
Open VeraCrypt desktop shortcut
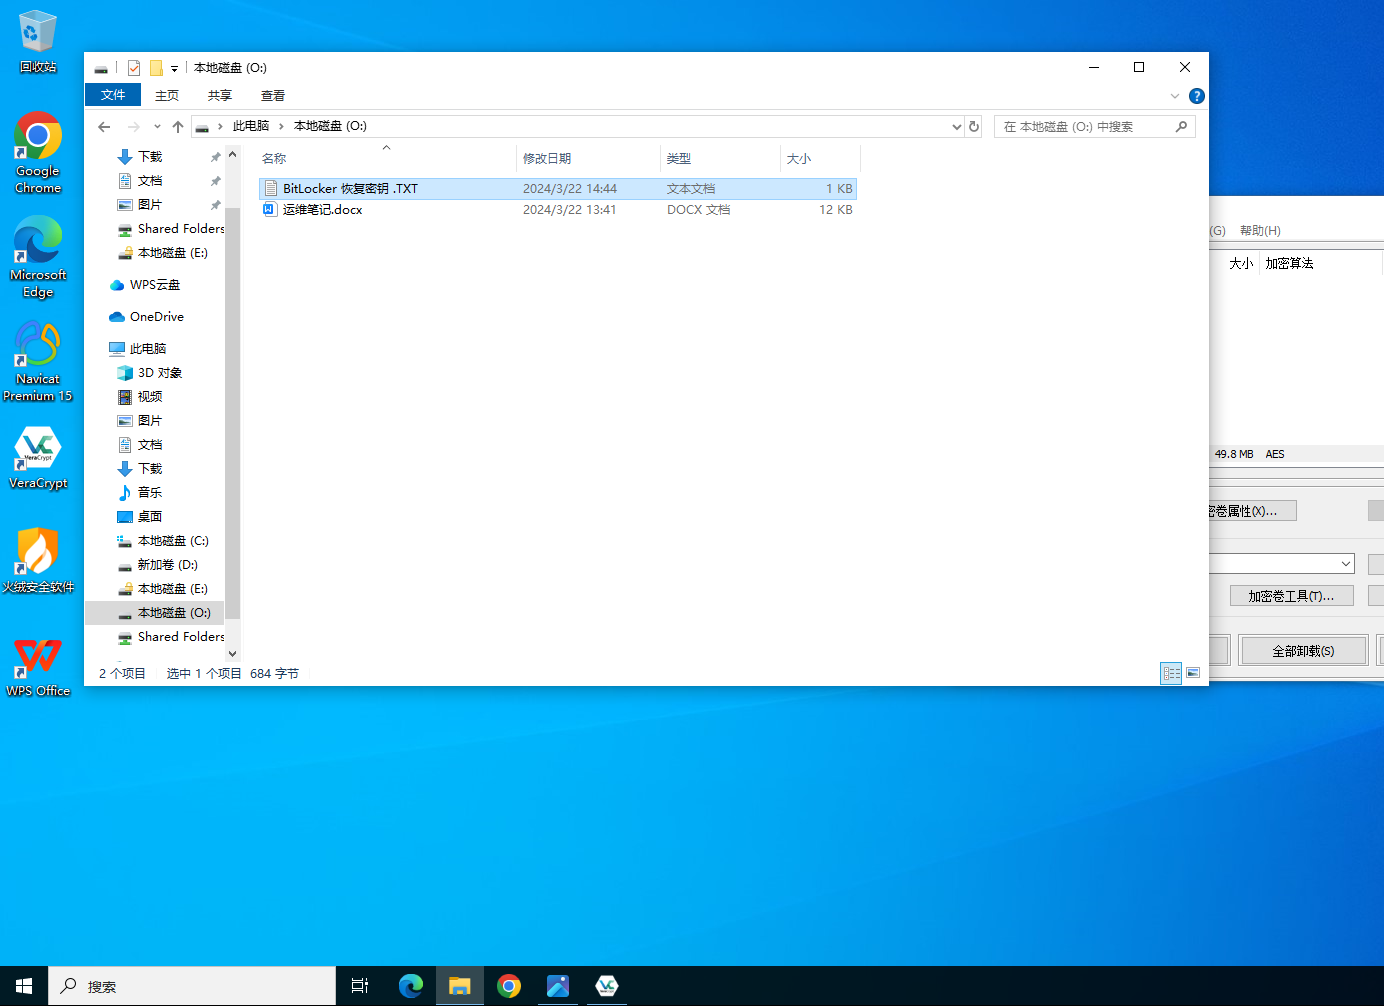click(x=38, y=458)
